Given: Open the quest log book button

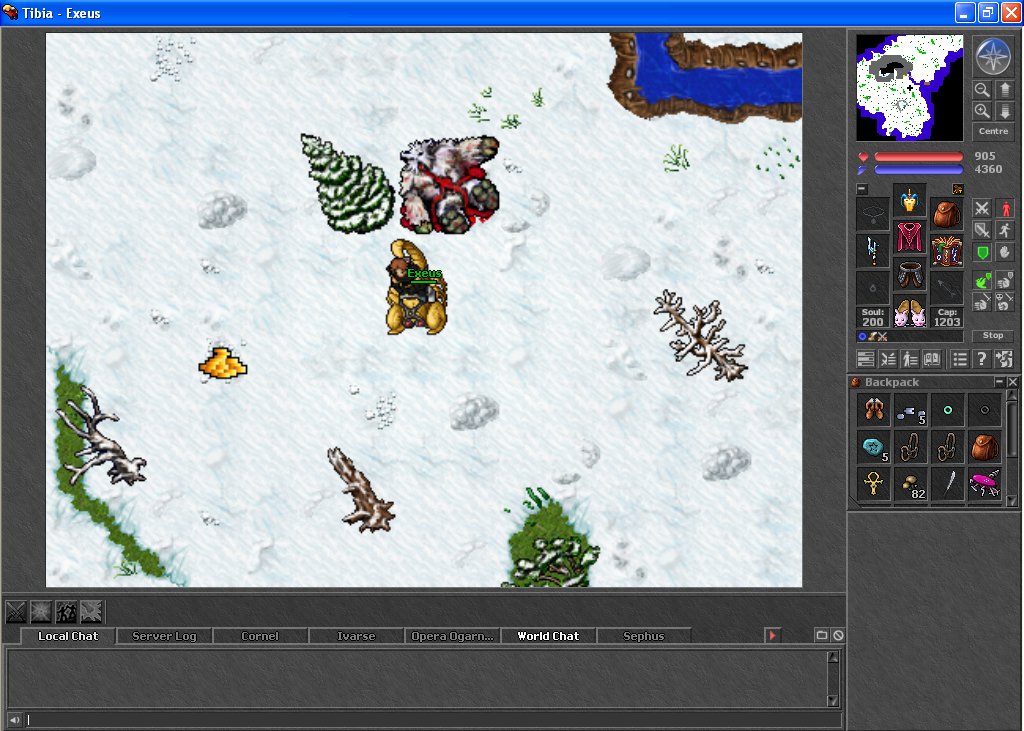Looking at the screenshot, I should (x=932, y=359).
